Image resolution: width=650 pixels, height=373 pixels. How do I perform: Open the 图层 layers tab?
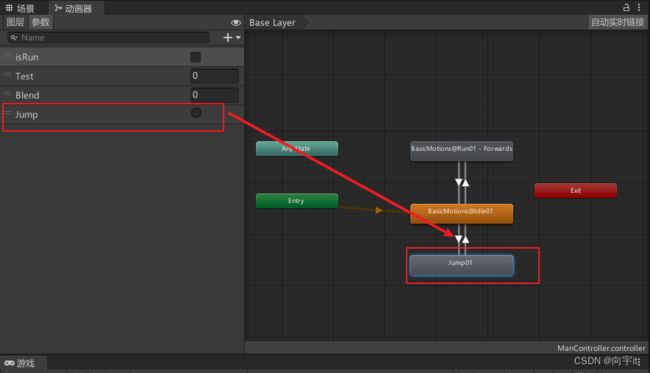tap(15, 22)
